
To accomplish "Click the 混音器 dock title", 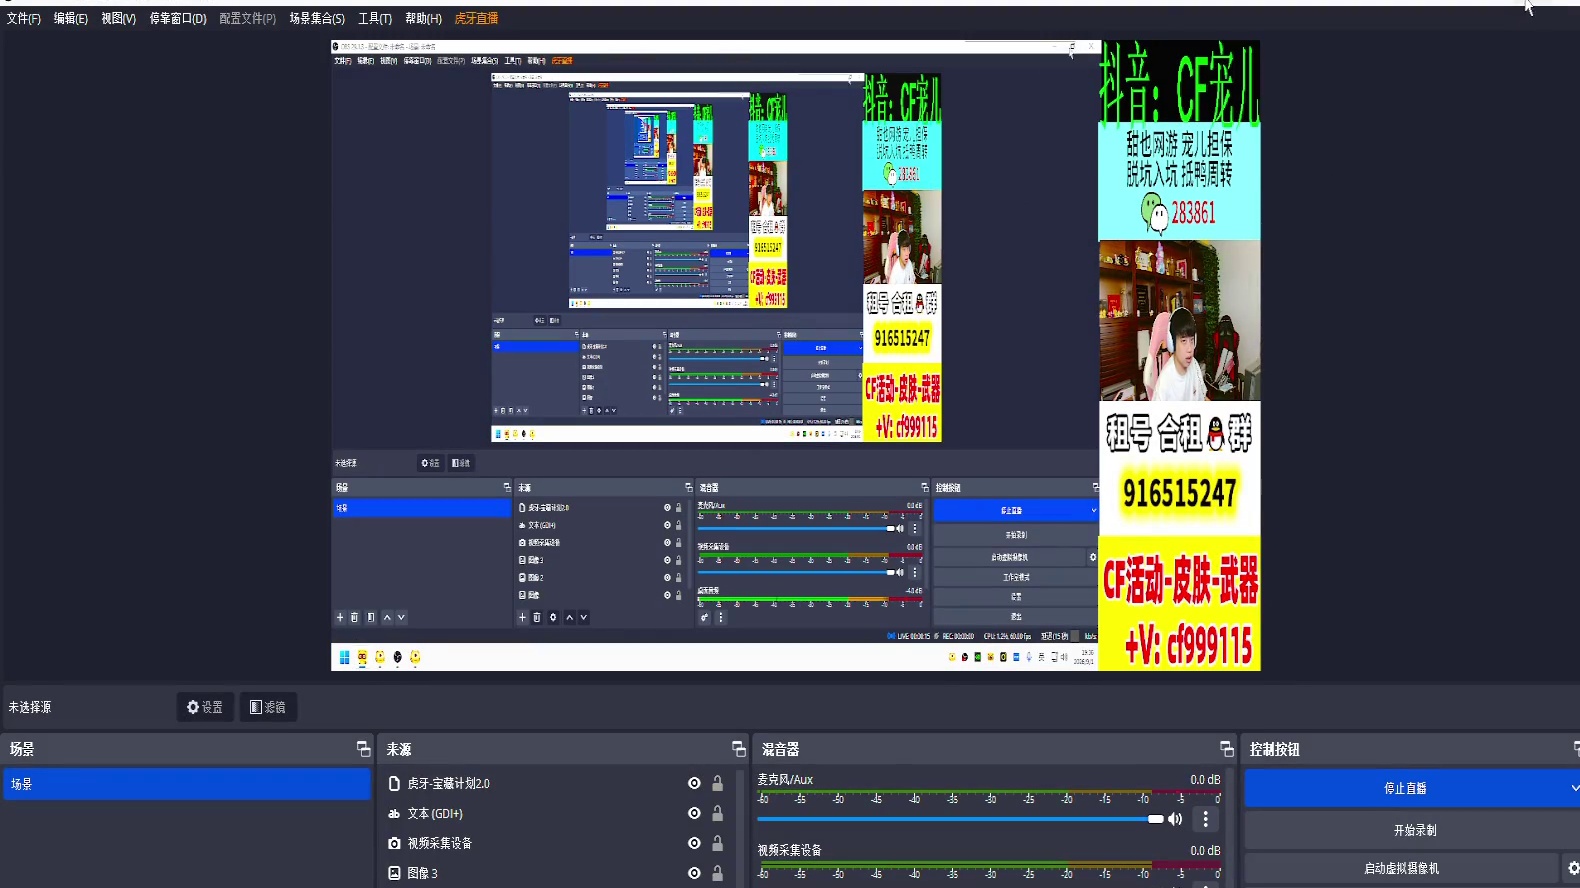I will [x=780, y=749].
